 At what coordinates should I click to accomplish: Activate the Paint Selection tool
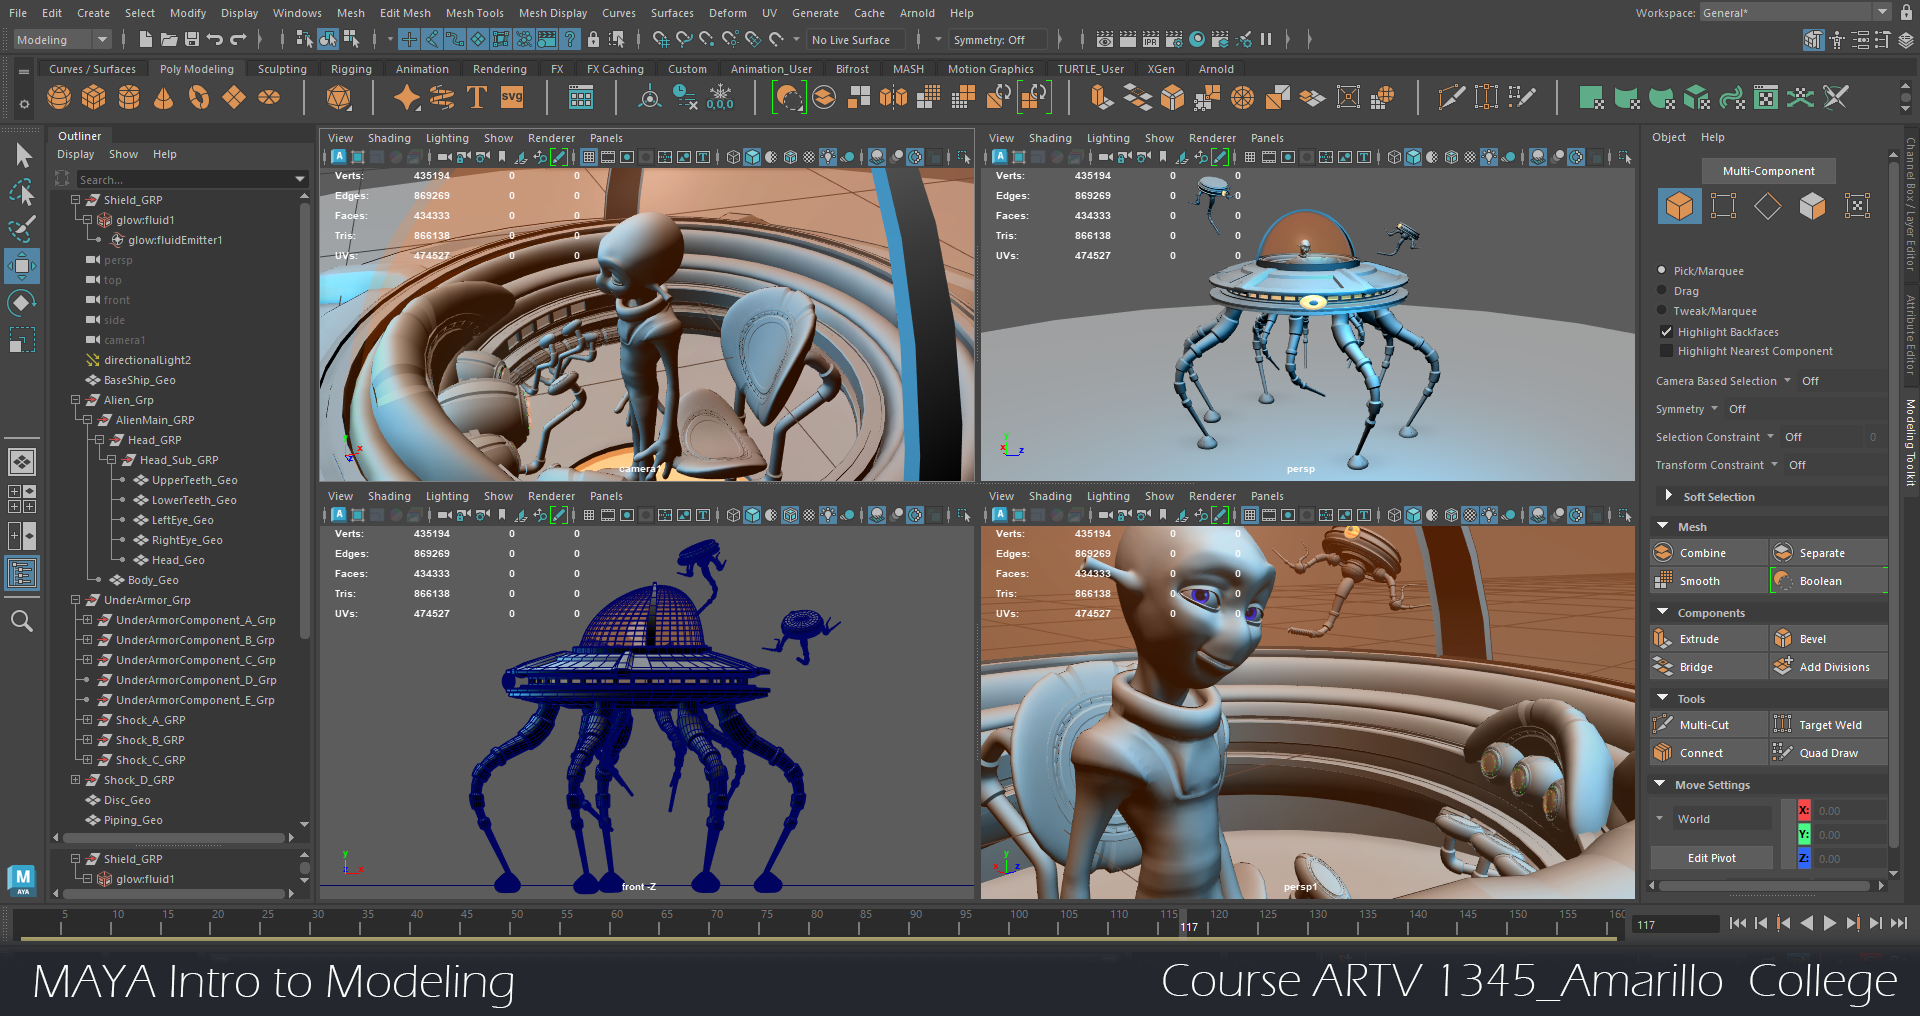(x=23, y=228)
